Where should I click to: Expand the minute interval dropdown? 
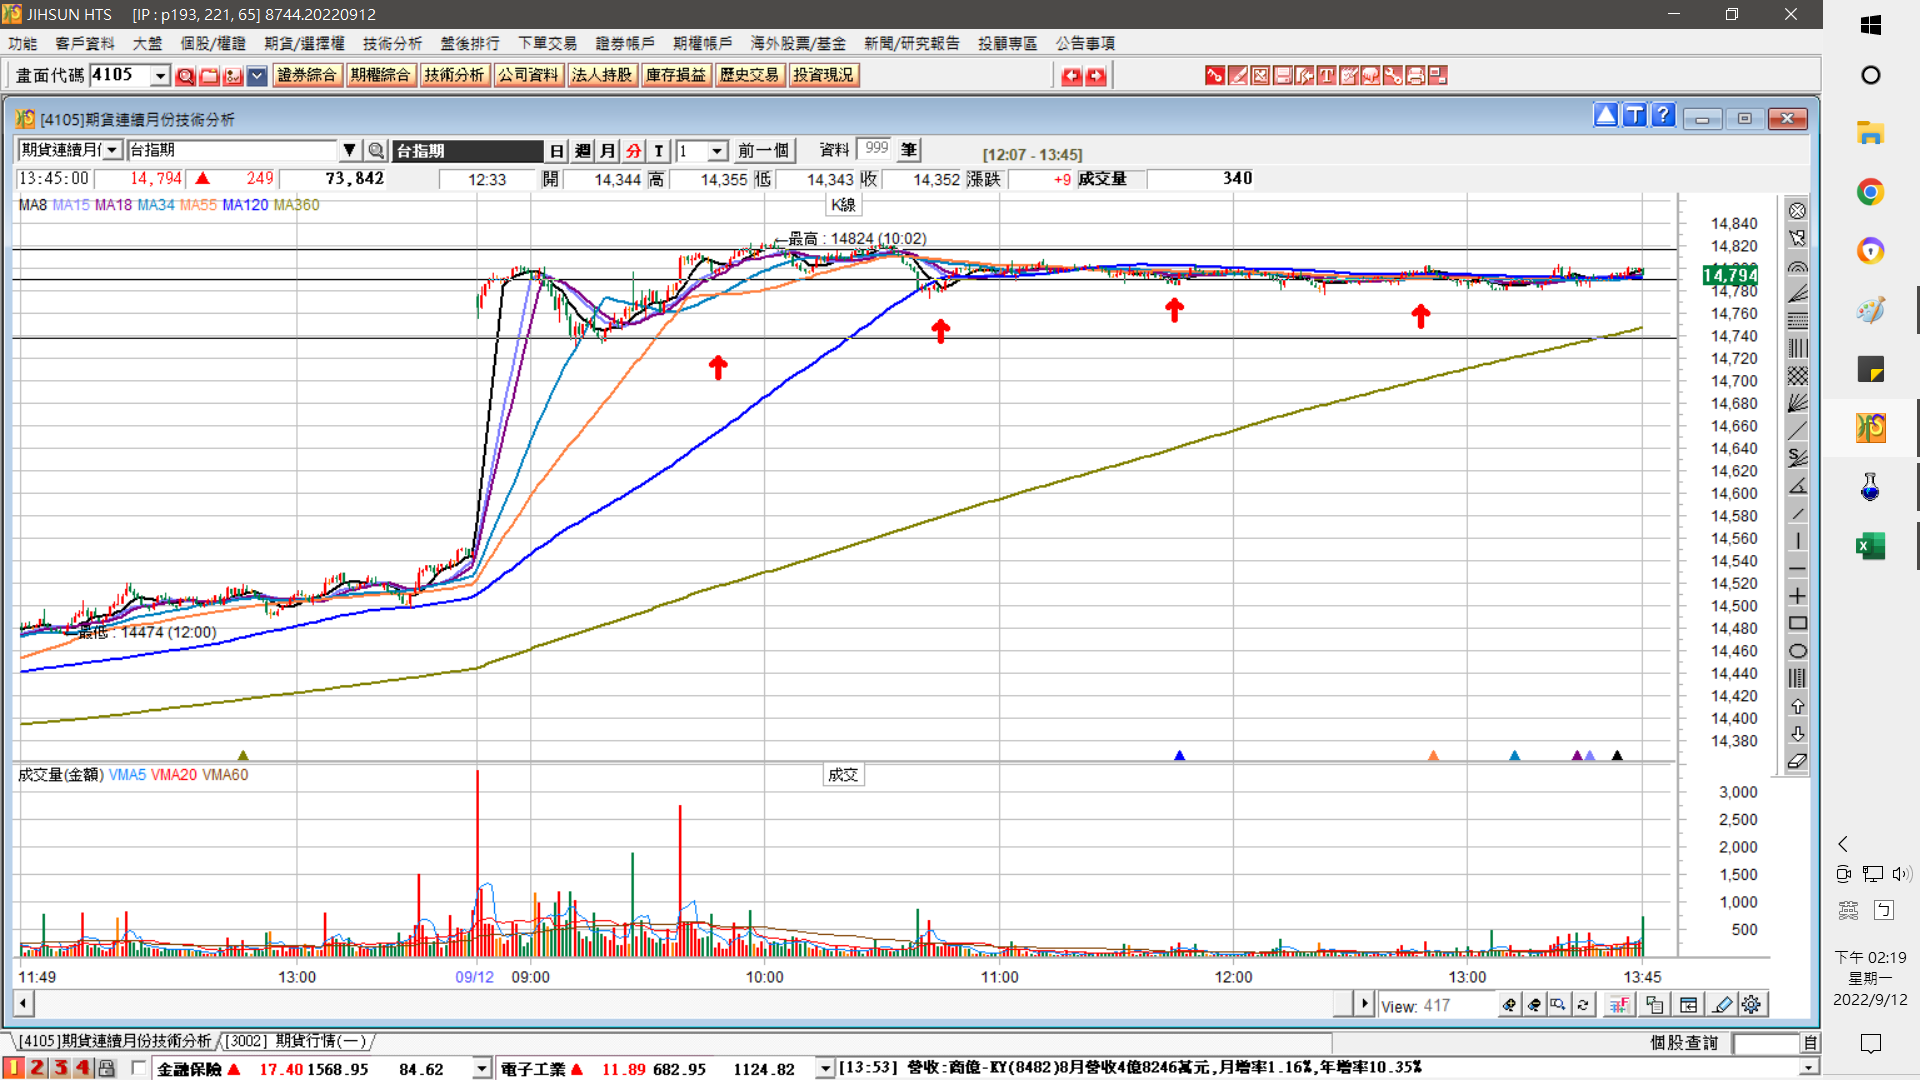click(717, 151)
